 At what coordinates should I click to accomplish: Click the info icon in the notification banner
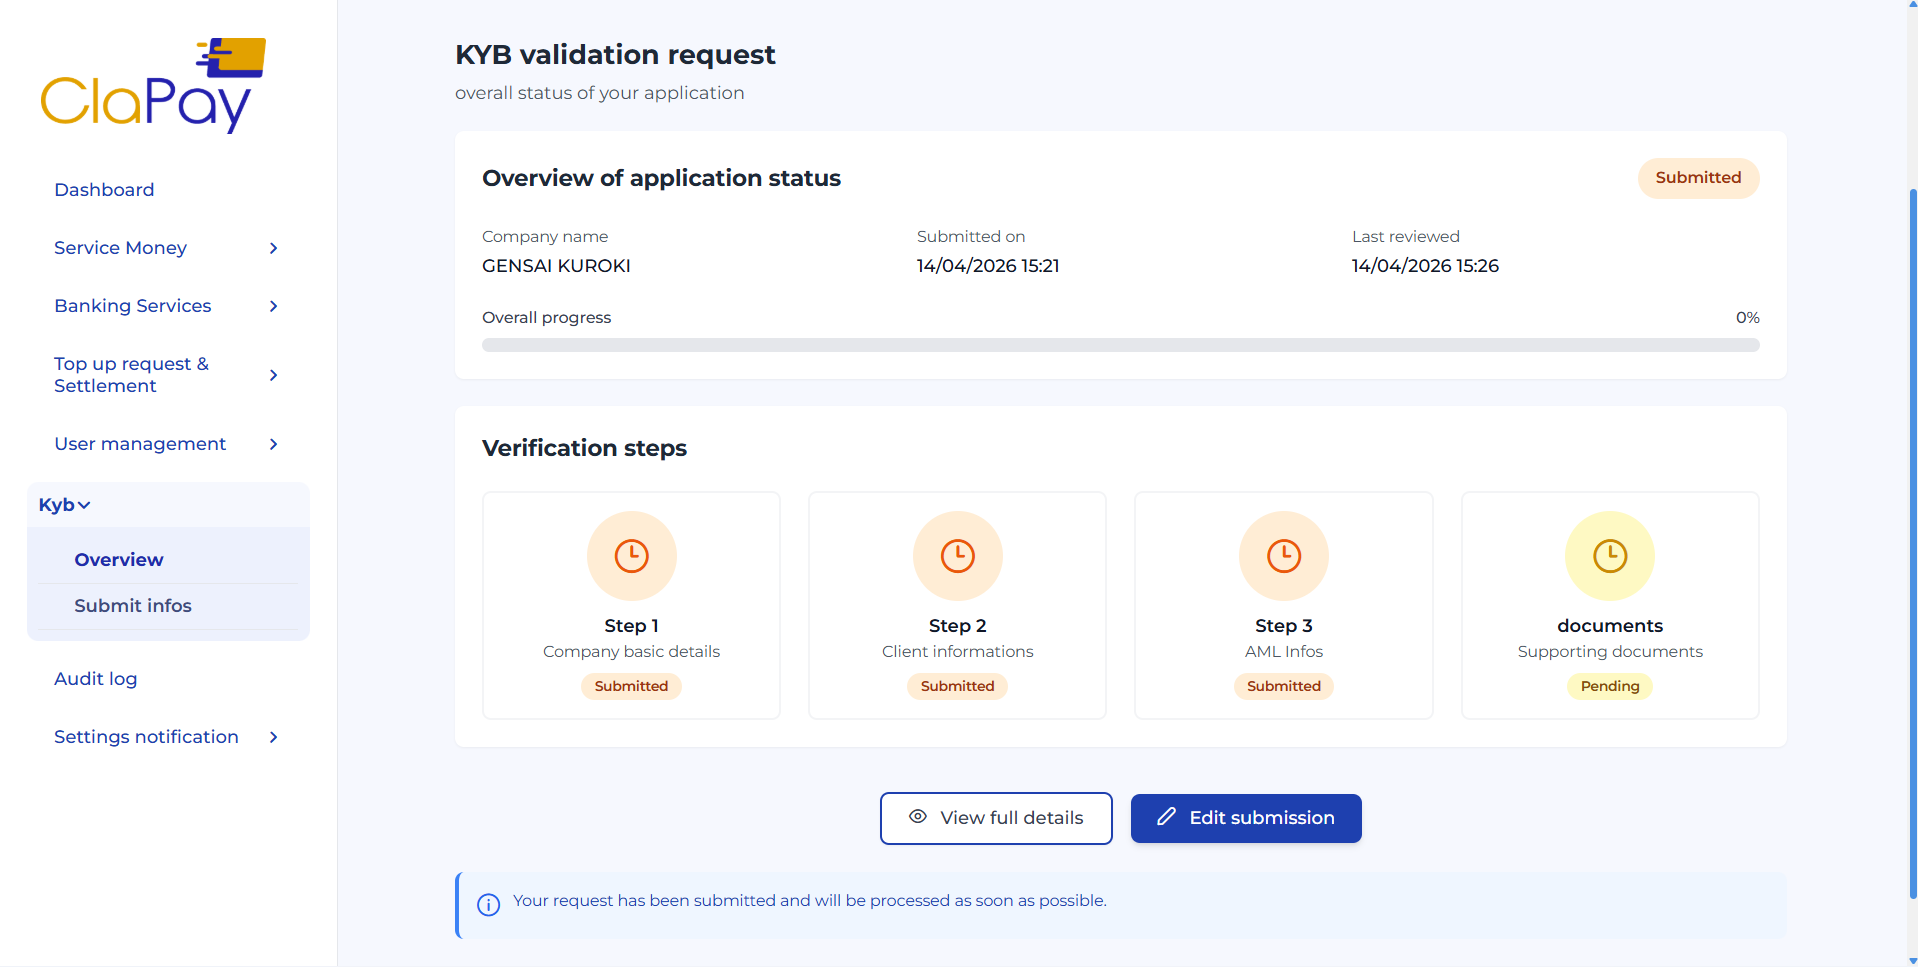point(488,904)
